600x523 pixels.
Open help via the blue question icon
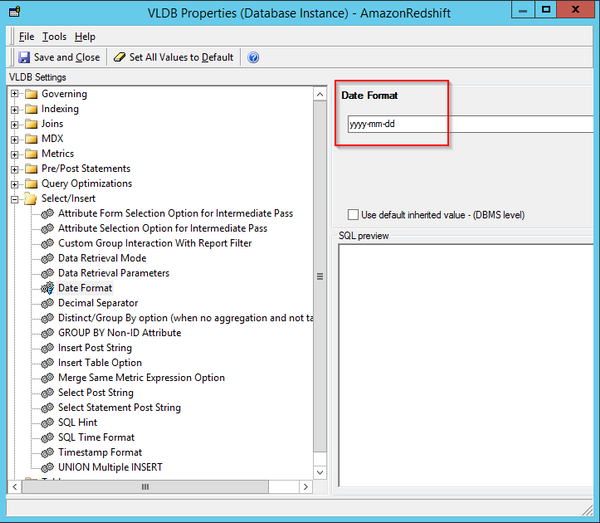click(x=253, y=58)
